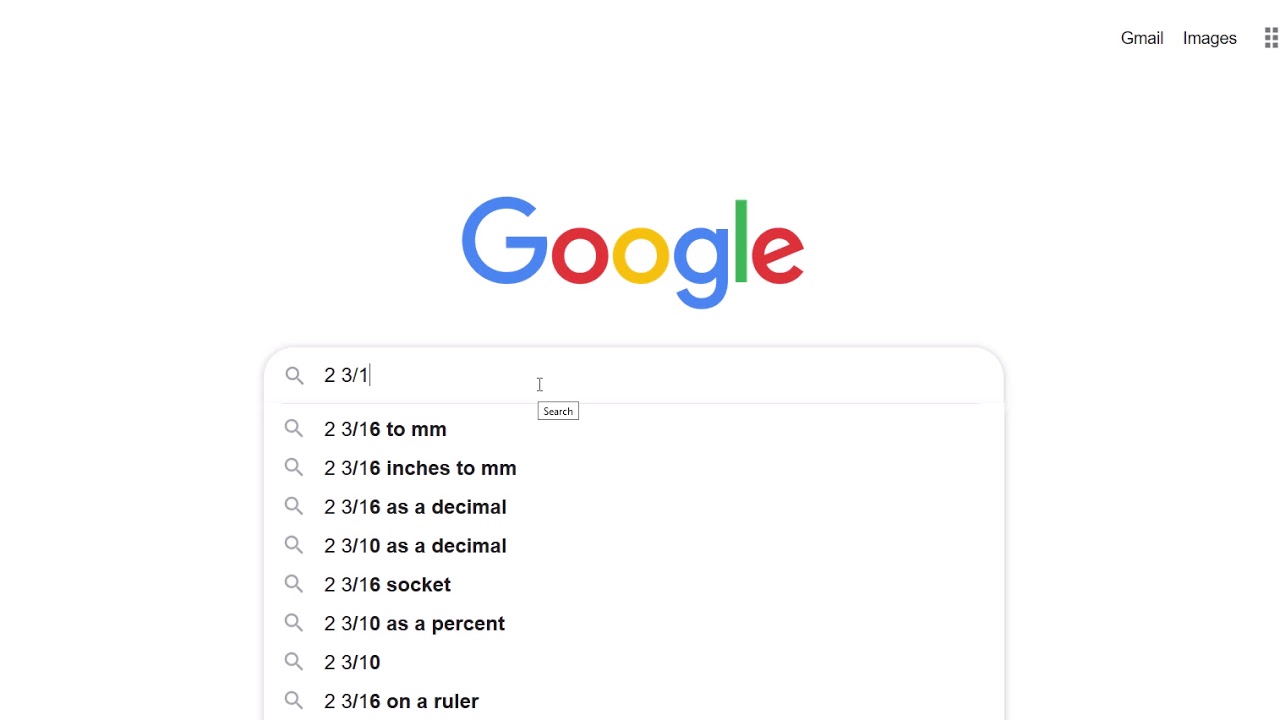Viewport: 1280px width, 720px height.
Task: Go to Google Images link
Action: click(x=1209, y=38)
